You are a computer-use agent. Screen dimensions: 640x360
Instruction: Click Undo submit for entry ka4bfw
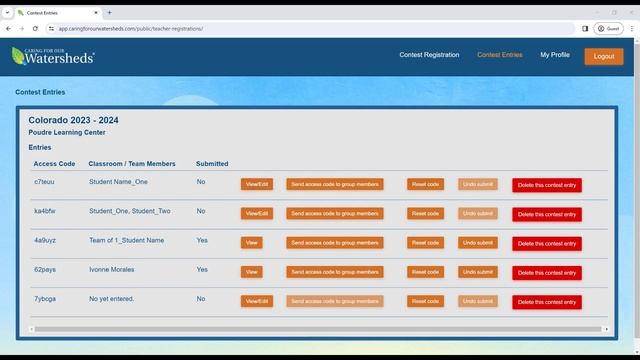478,213
